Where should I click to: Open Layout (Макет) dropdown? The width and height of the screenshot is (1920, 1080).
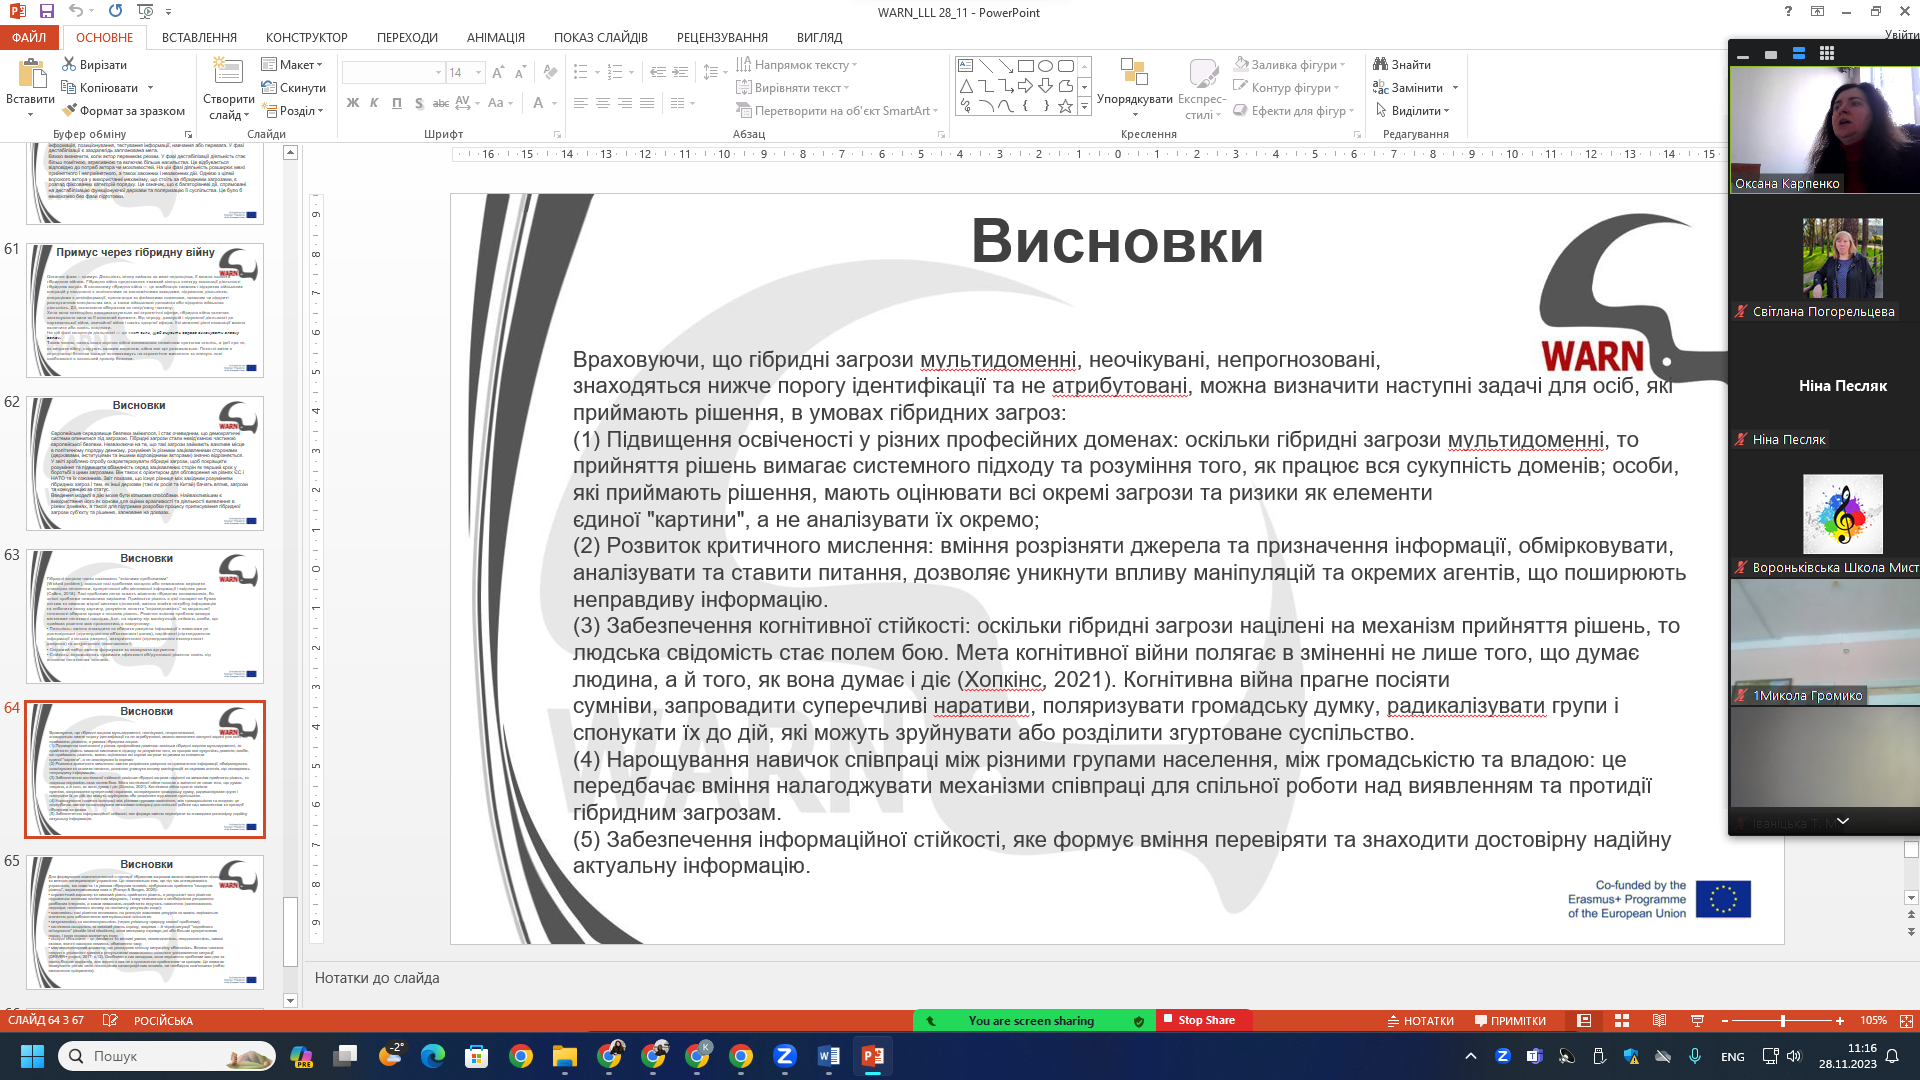292,64
